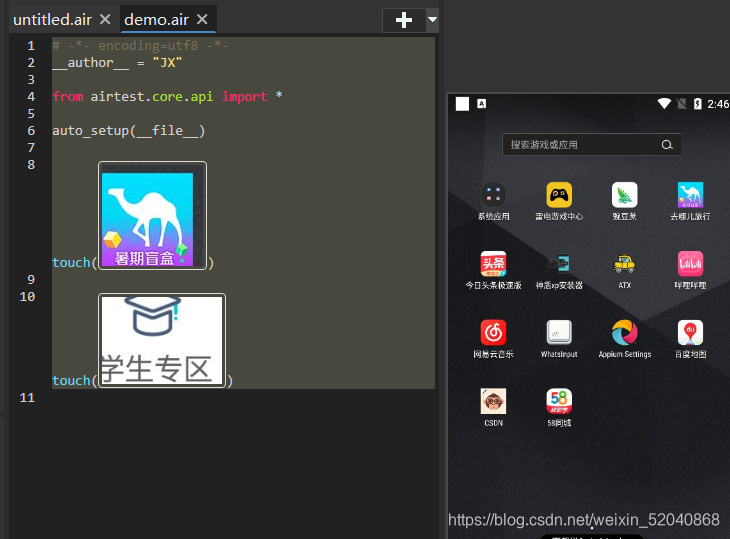Launch 百度地图 app icon
730x539 pixels.
[x=690, y=333]
